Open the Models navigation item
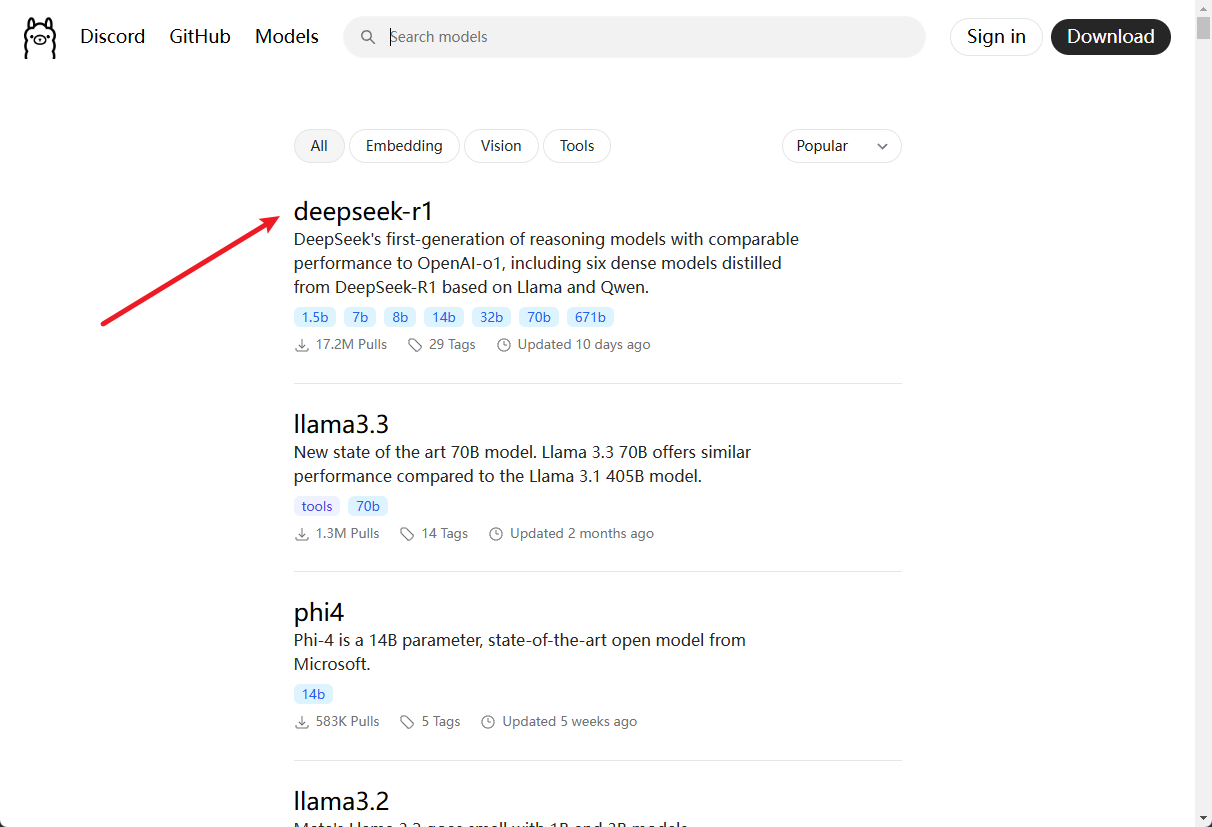Viewport: 1212px width, 827px height. pyautogui.click(x=287, y=37)
